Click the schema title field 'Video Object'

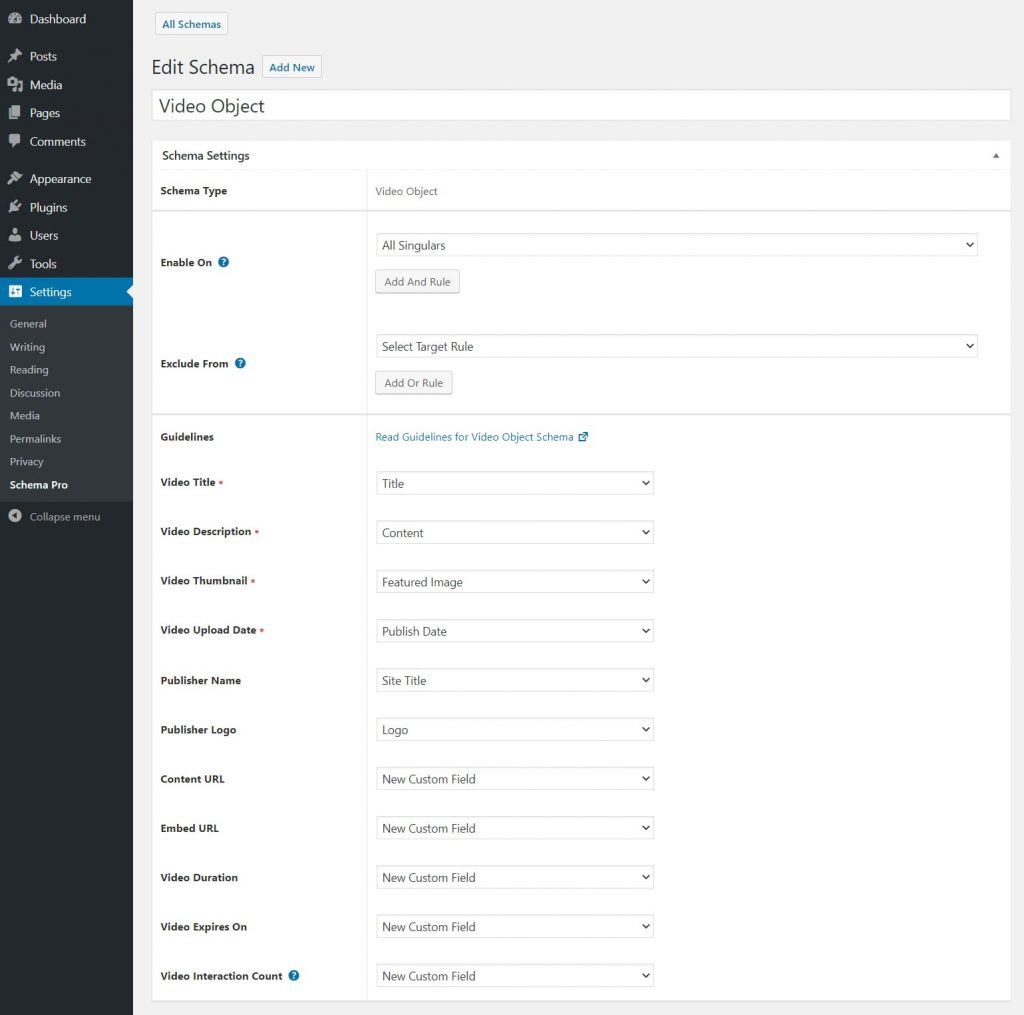[580, 106]
